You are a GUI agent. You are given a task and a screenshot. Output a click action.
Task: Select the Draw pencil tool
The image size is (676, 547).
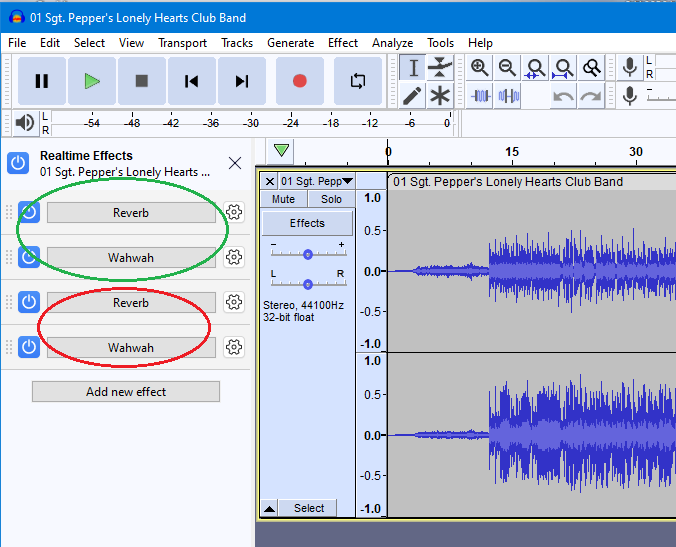click(x=413, y=95)
